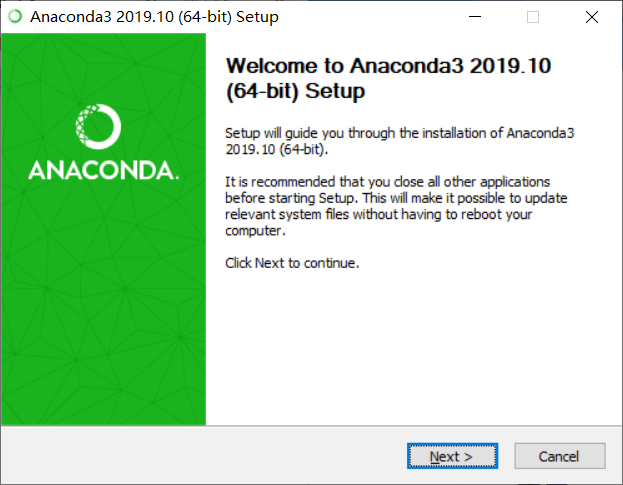This screenshot has height=485, width=623.
Task: Click the top green banner above the logo
Action: tap(103, 60)
